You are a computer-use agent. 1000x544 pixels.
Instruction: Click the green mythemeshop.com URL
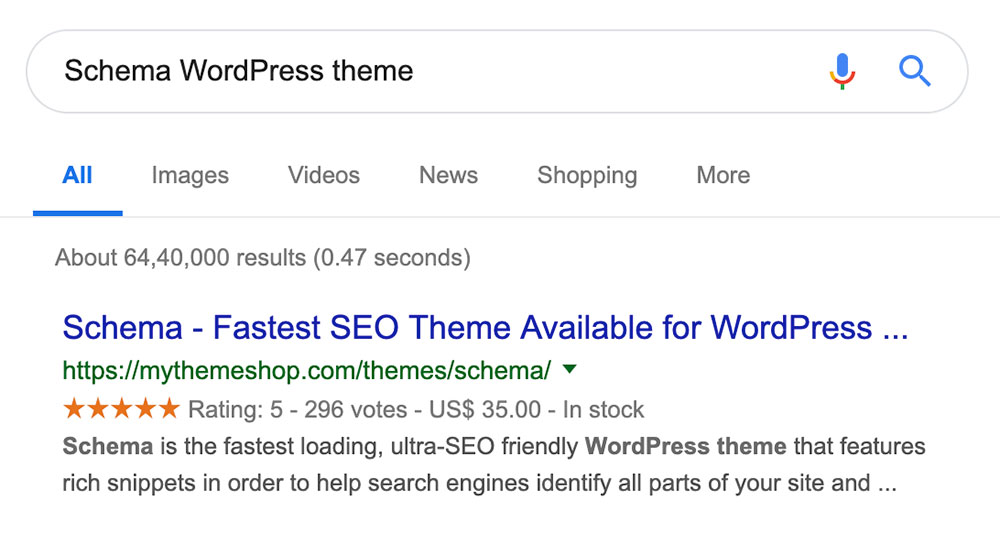307,371
